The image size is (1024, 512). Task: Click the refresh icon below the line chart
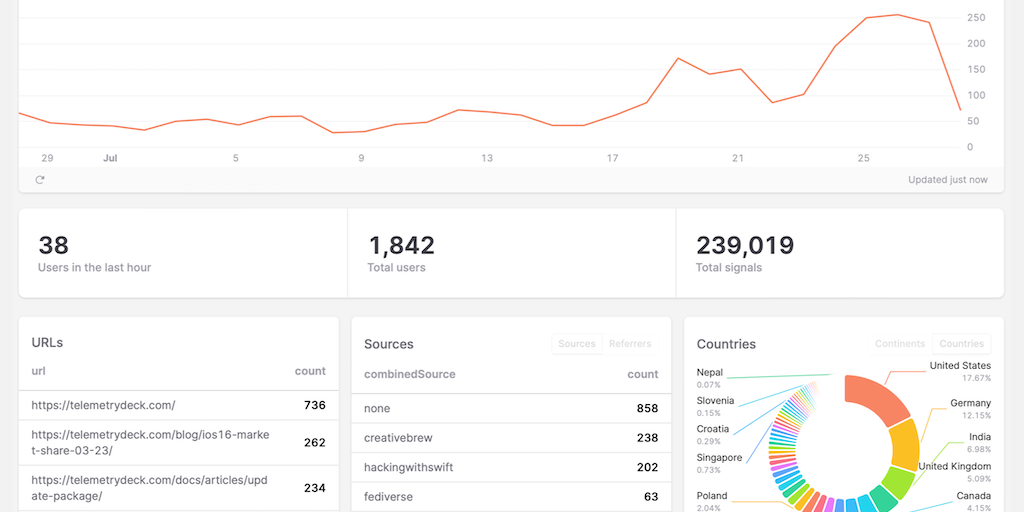tap(40, 180)
